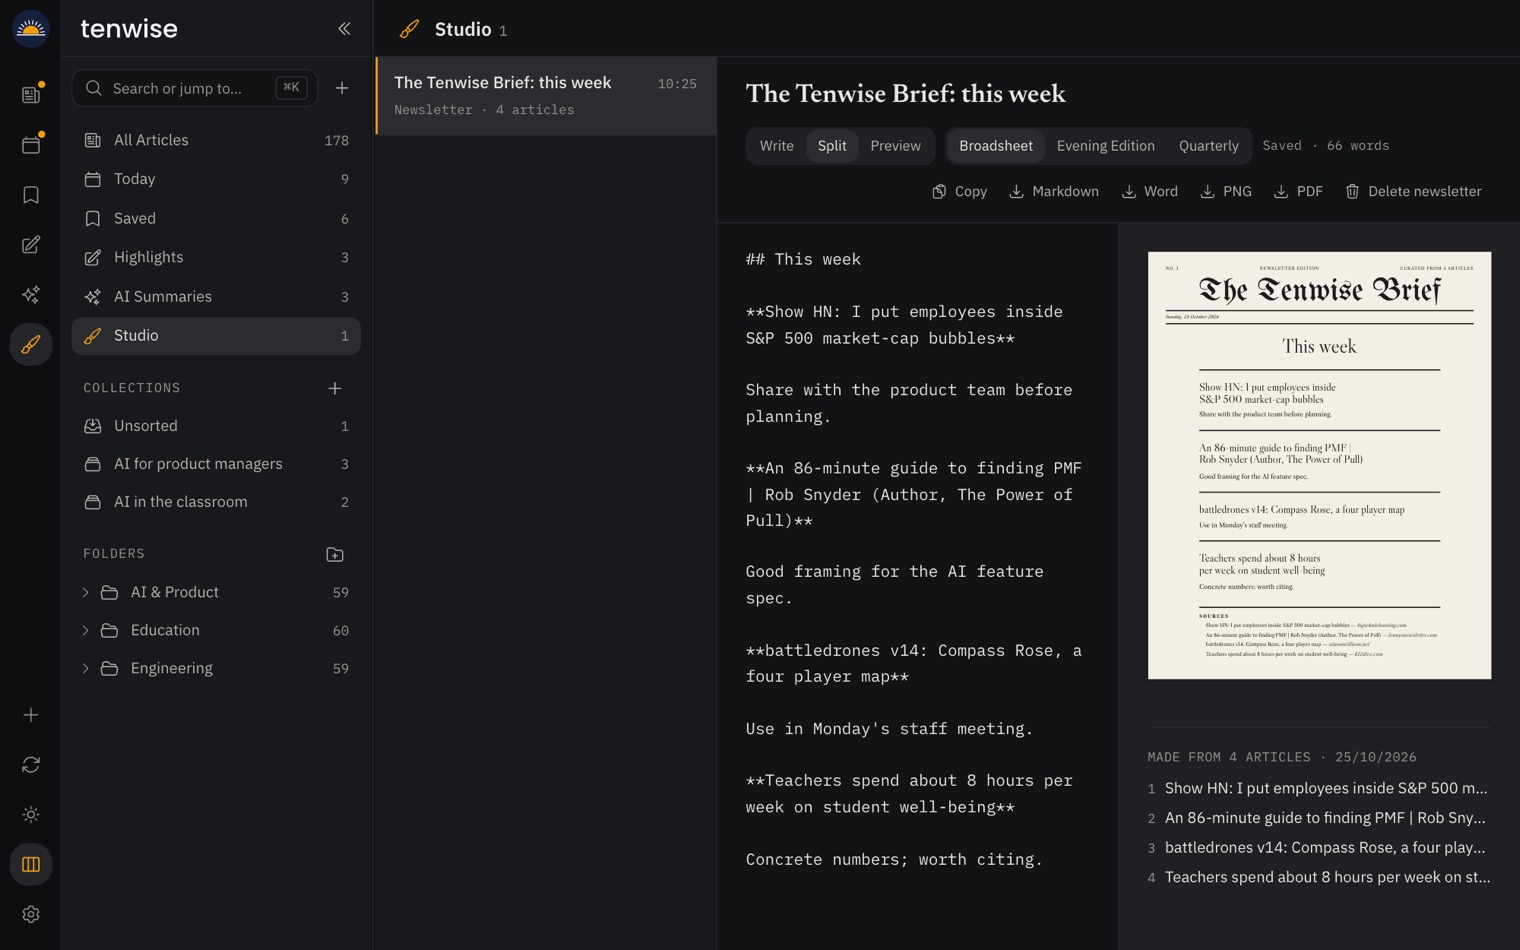Open the bookmark icon in the left rail
This screenshot has height=950, width=1520.
[31, 195]
